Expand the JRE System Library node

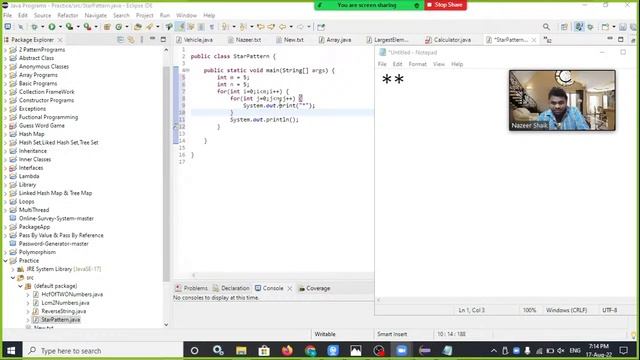click(x=13, y=269)
